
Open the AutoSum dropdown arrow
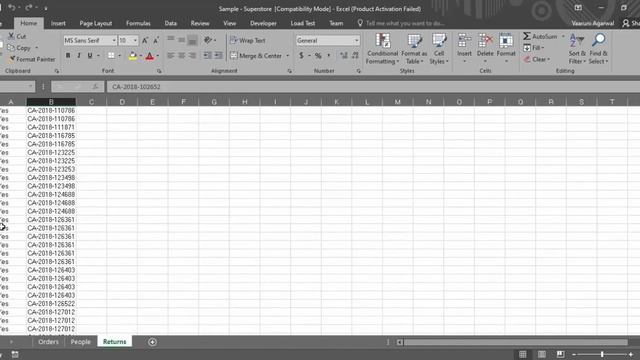pyautogui.click(x=563, y=36)
